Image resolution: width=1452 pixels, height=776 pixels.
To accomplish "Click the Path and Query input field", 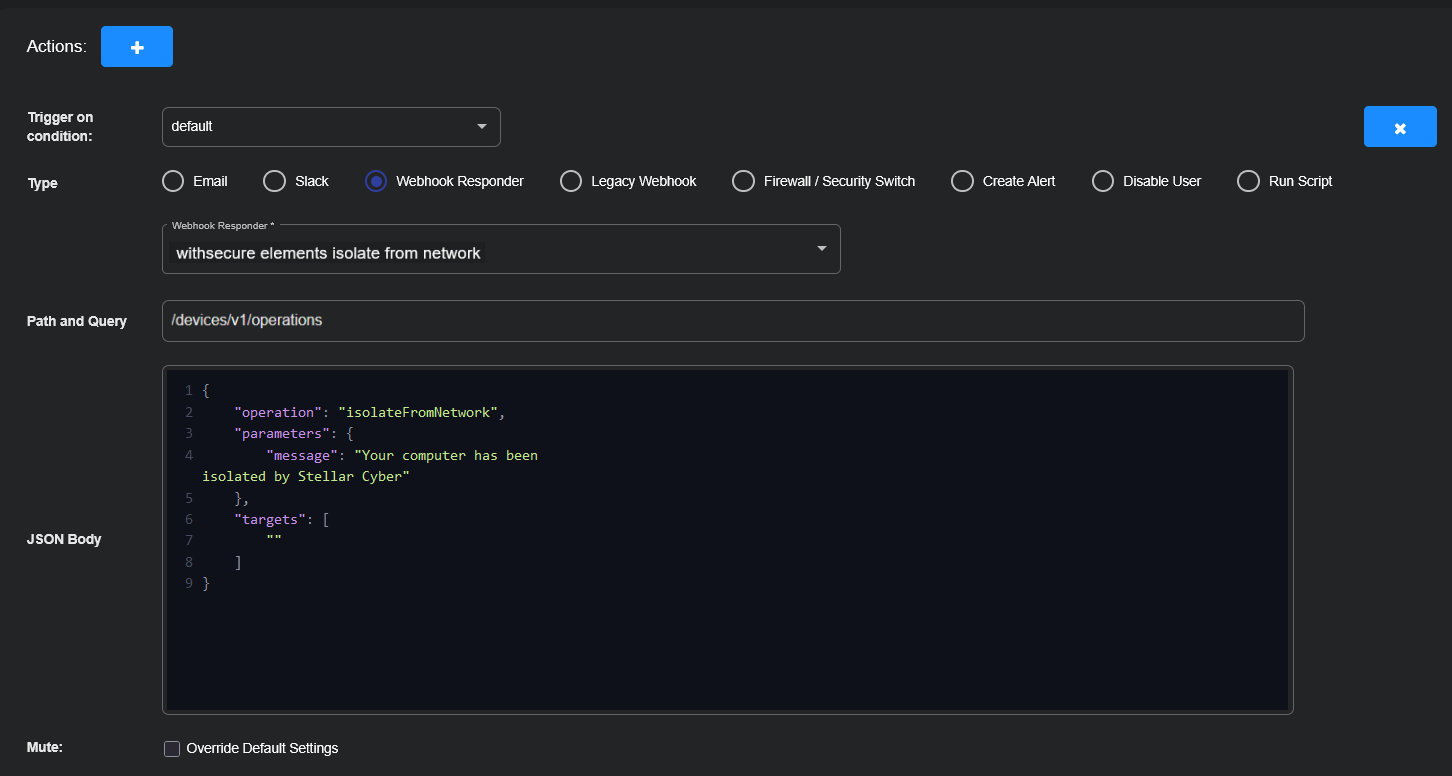I will pyautogui.click(x=732, y=321).
